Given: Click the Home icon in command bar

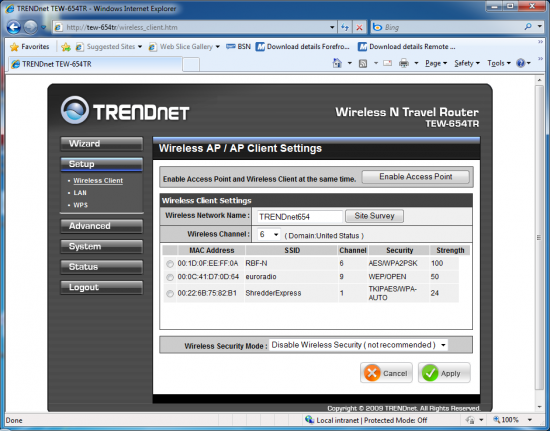Looking at the screenshot, I should pos(337,63).
